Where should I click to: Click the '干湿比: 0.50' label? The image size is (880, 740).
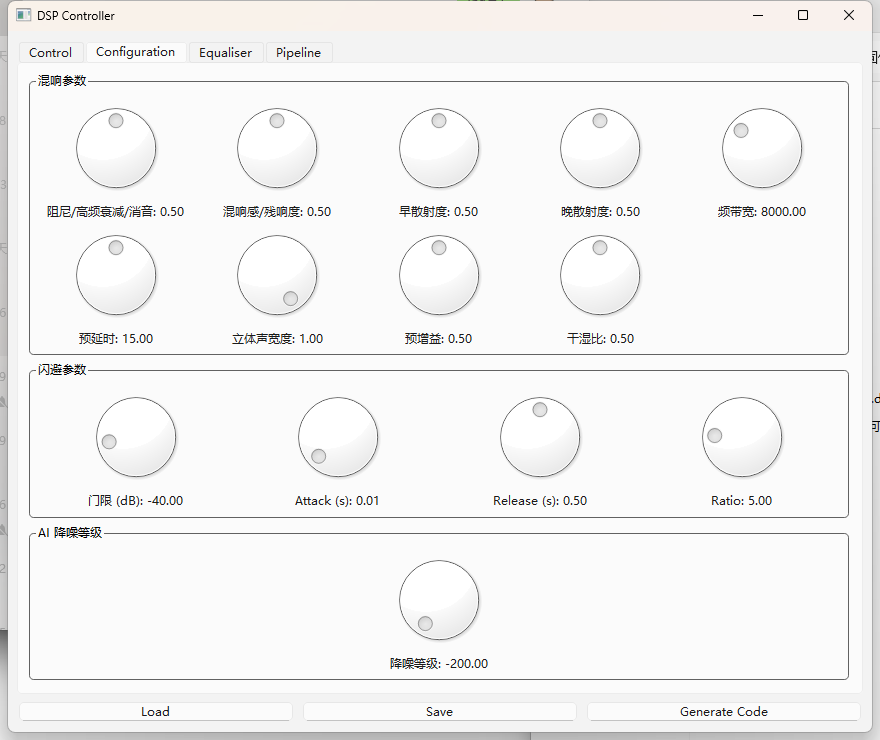coord(601,338)
